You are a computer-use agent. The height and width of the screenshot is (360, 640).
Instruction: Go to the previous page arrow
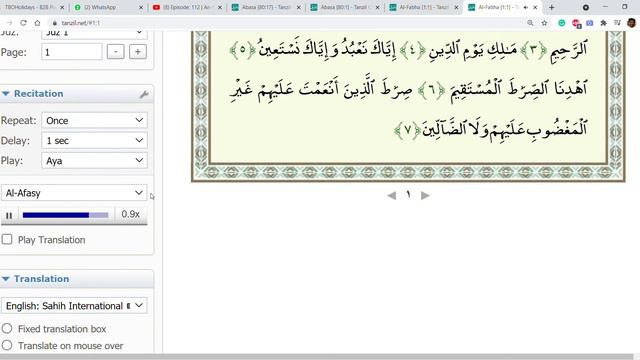(392, 196)
